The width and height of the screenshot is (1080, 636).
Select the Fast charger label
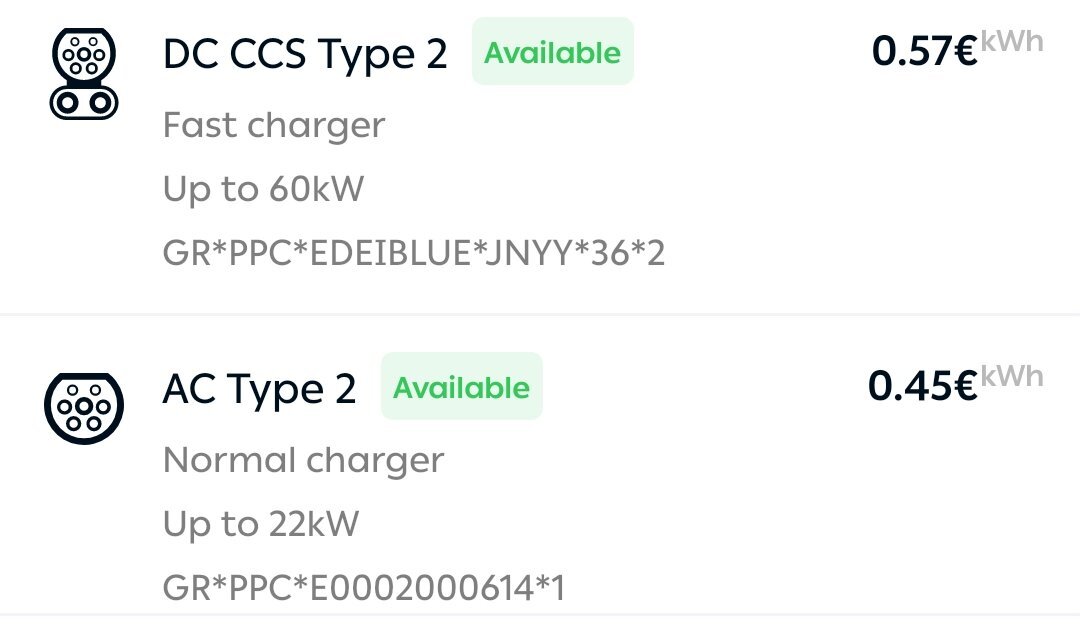(274, 125)
